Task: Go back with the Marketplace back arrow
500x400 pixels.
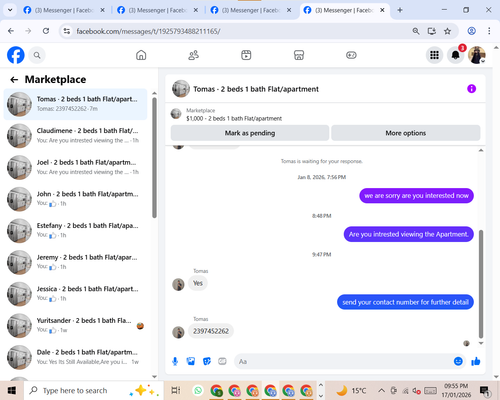Action: 14,79
